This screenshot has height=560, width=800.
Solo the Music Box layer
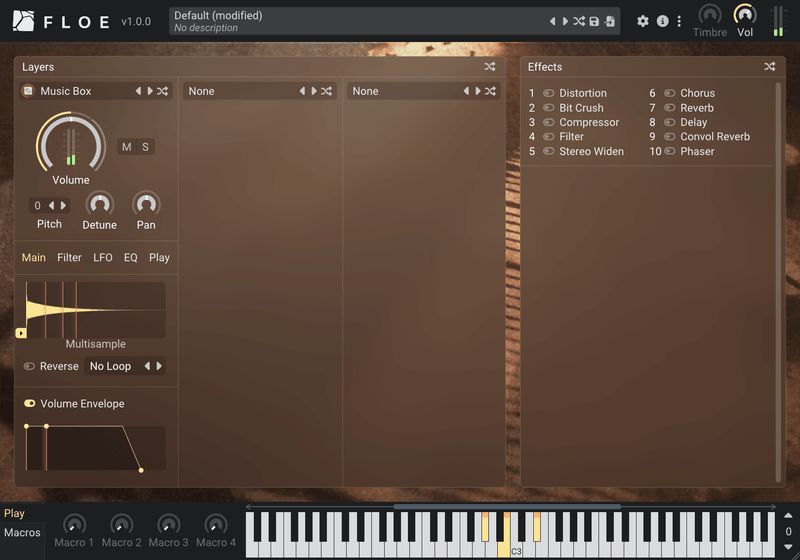pyautogui.click(x=145, y=147)
